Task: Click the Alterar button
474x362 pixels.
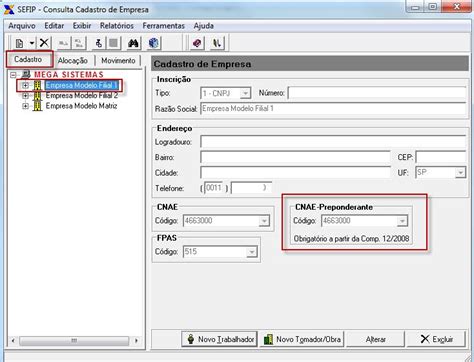Action: click(376, 339)
